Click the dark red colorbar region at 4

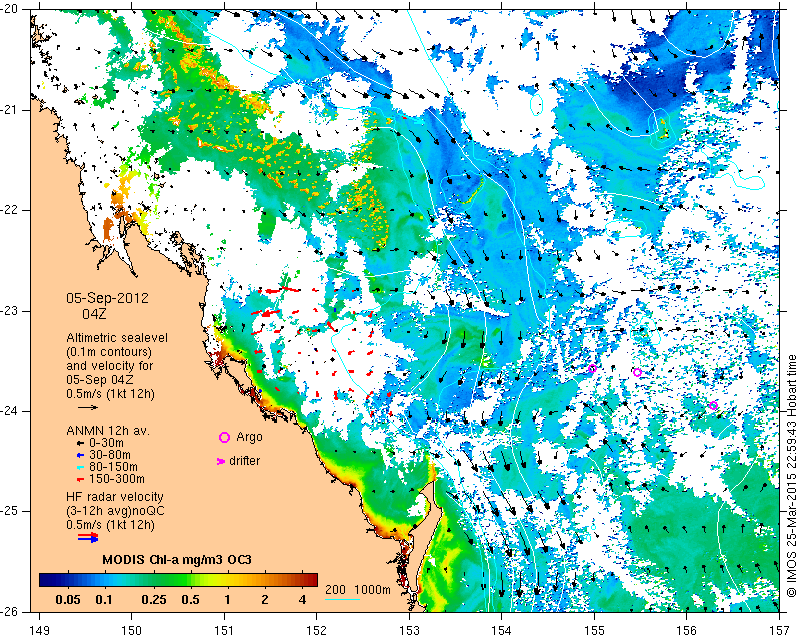302,580
